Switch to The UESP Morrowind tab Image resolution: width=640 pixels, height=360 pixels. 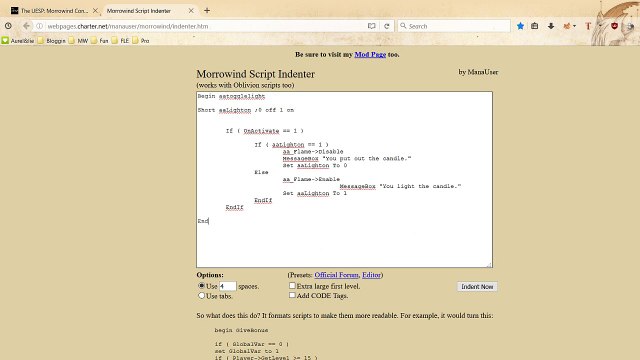coord(54,11)
